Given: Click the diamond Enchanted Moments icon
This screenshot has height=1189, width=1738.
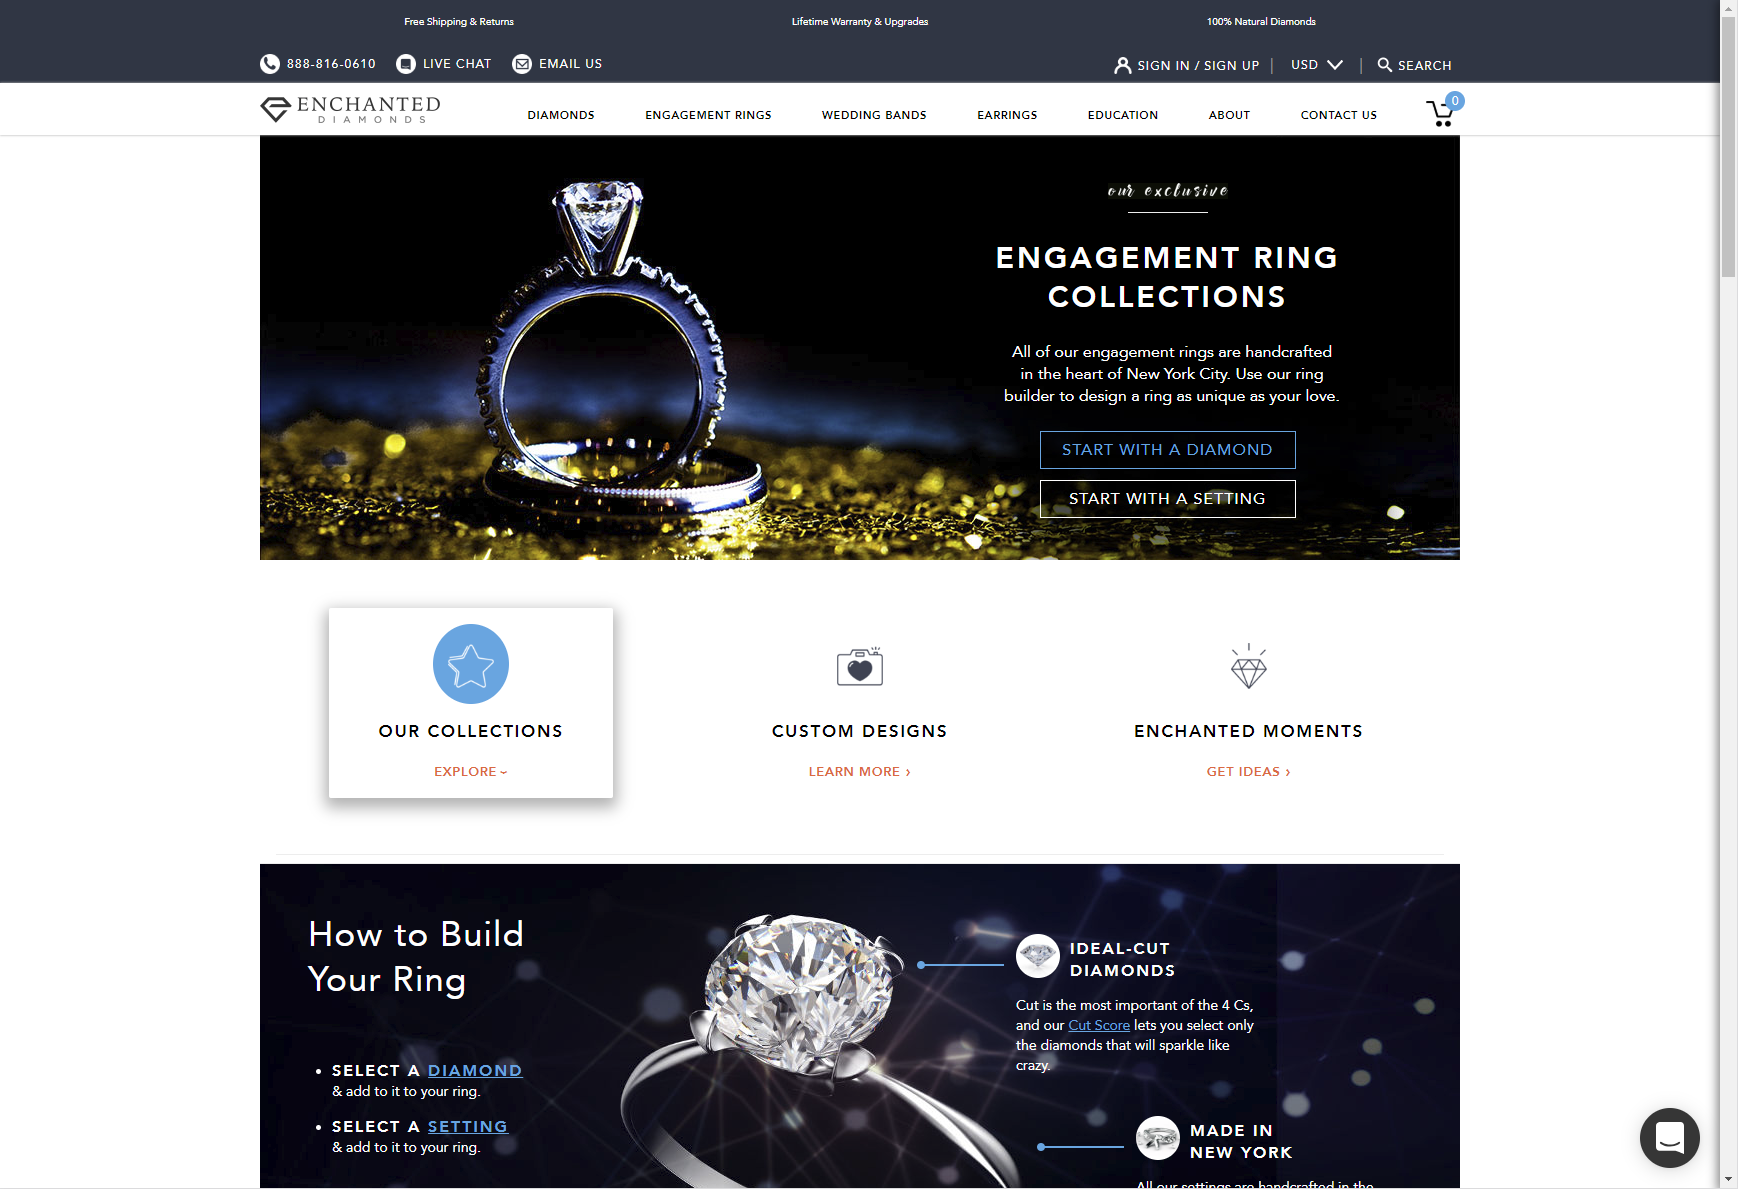Looking at the screenshot, I should click(1249, 666).
